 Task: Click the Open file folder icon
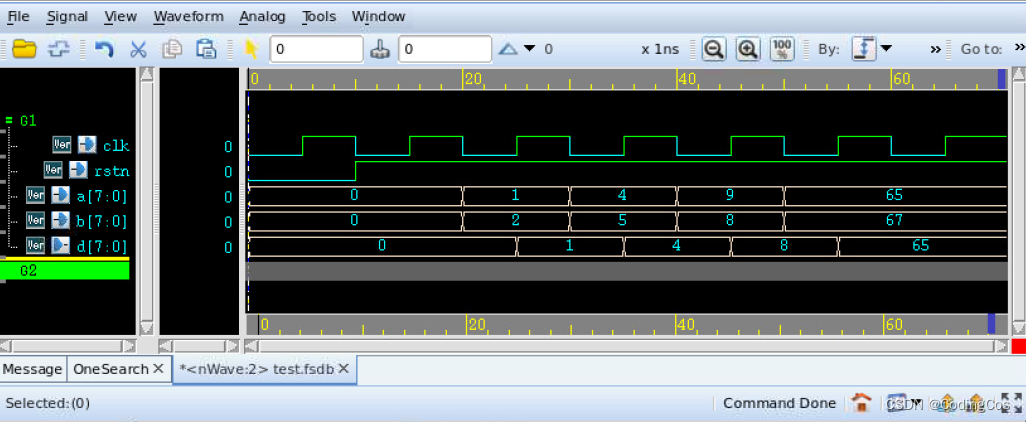coord(24,49)
